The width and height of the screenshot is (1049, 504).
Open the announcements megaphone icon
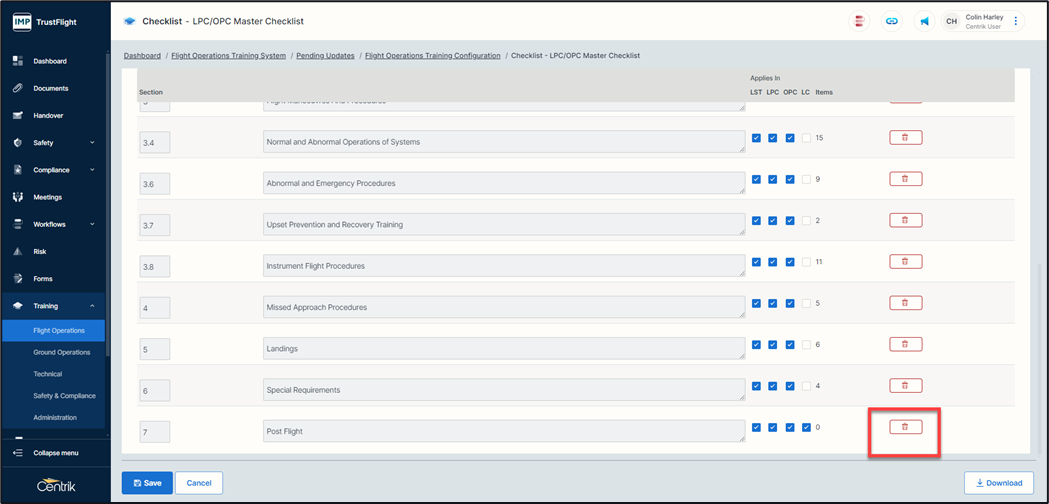[924, 21]
